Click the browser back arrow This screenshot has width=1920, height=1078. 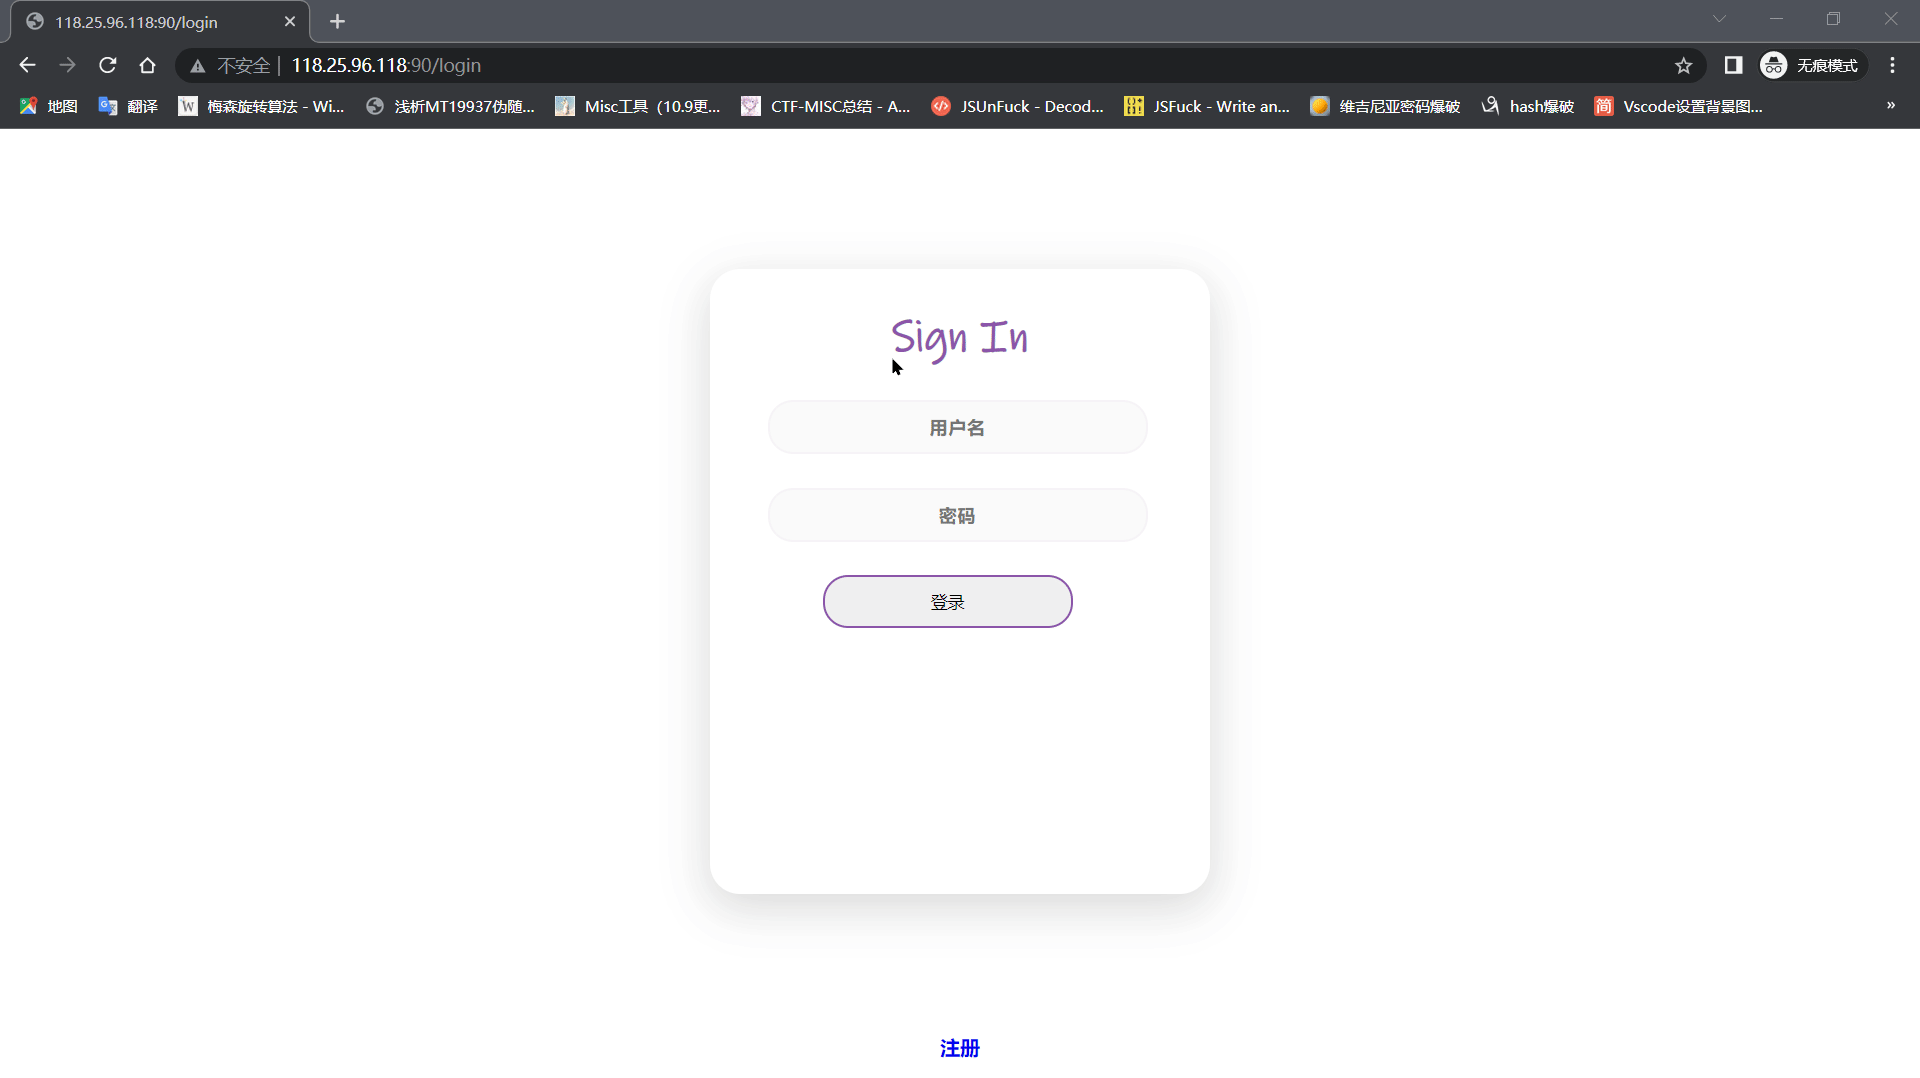(27, 65)
